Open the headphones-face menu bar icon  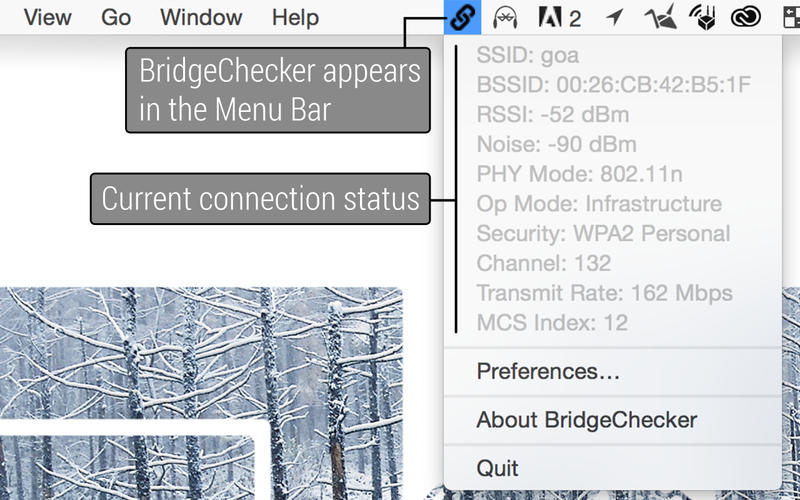click(506, 17)
